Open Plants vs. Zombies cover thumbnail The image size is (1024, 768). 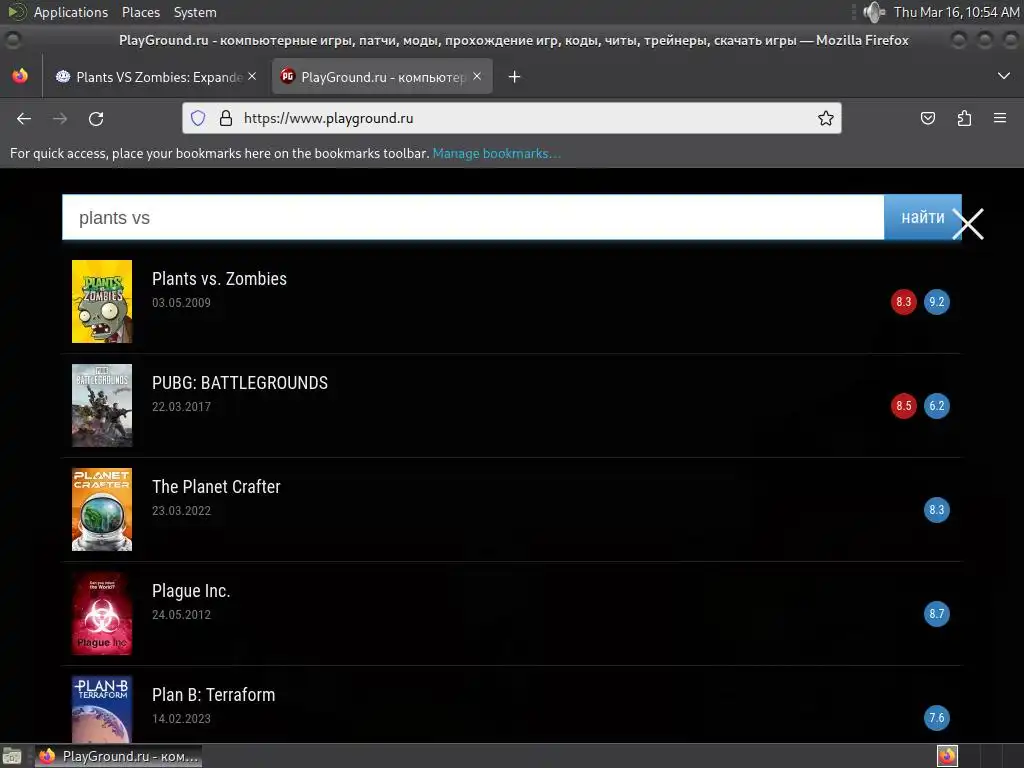[102, 301]
